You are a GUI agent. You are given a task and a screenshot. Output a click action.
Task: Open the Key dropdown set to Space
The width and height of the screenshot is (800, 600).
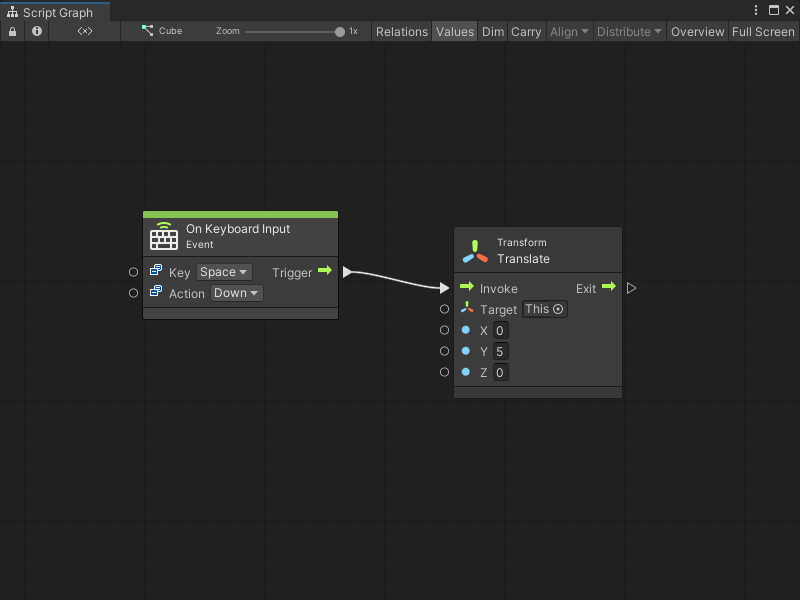click(224, 271)
